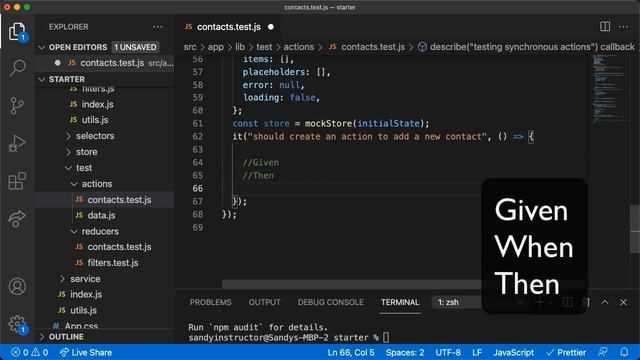The image size is (640, 360).
Task: Open the Accounts menu icon
Action: click(17, 287)
